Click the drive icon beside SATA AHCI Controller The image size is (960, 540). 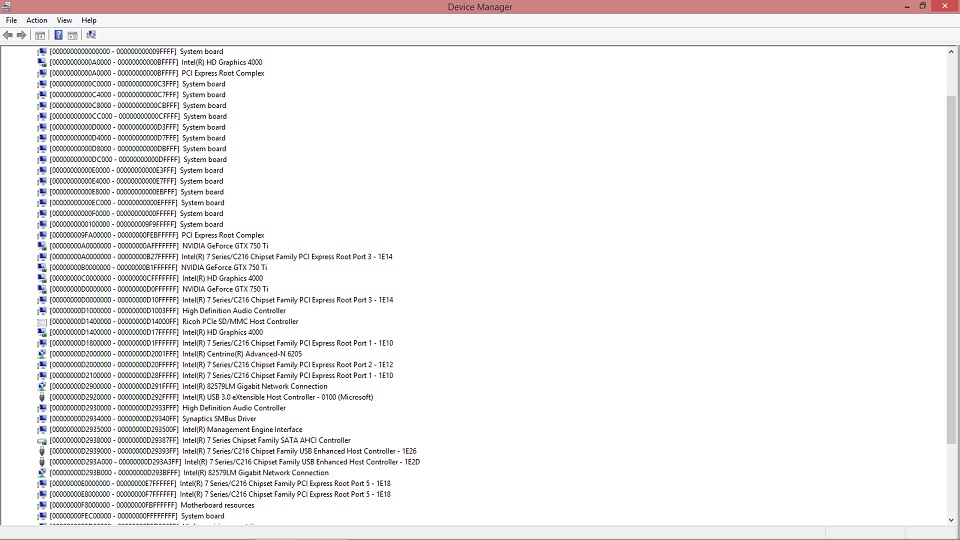(x=42, y=441)
